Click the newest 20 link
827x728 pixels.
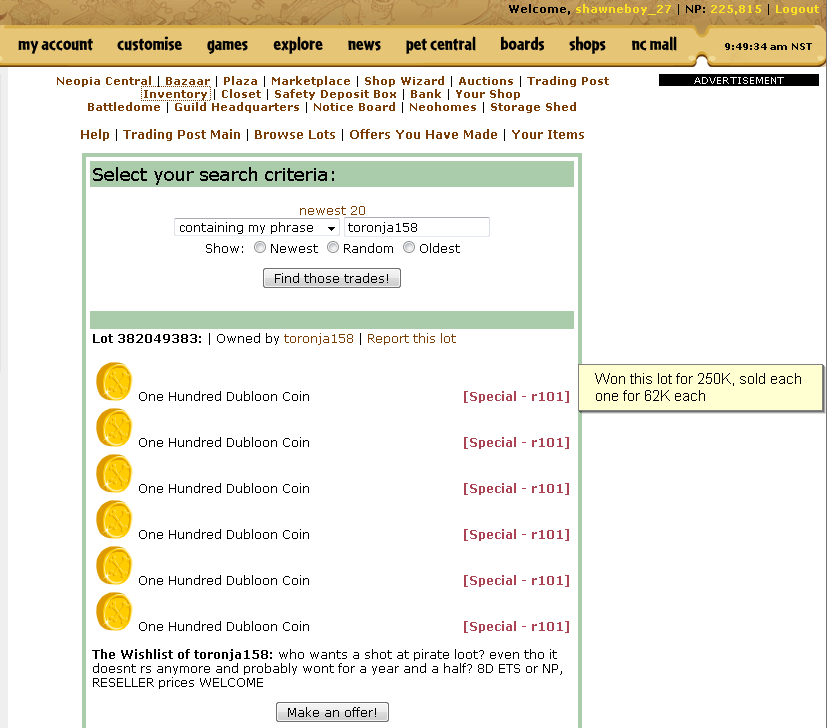pyautogui.click(x=332, y=210)
